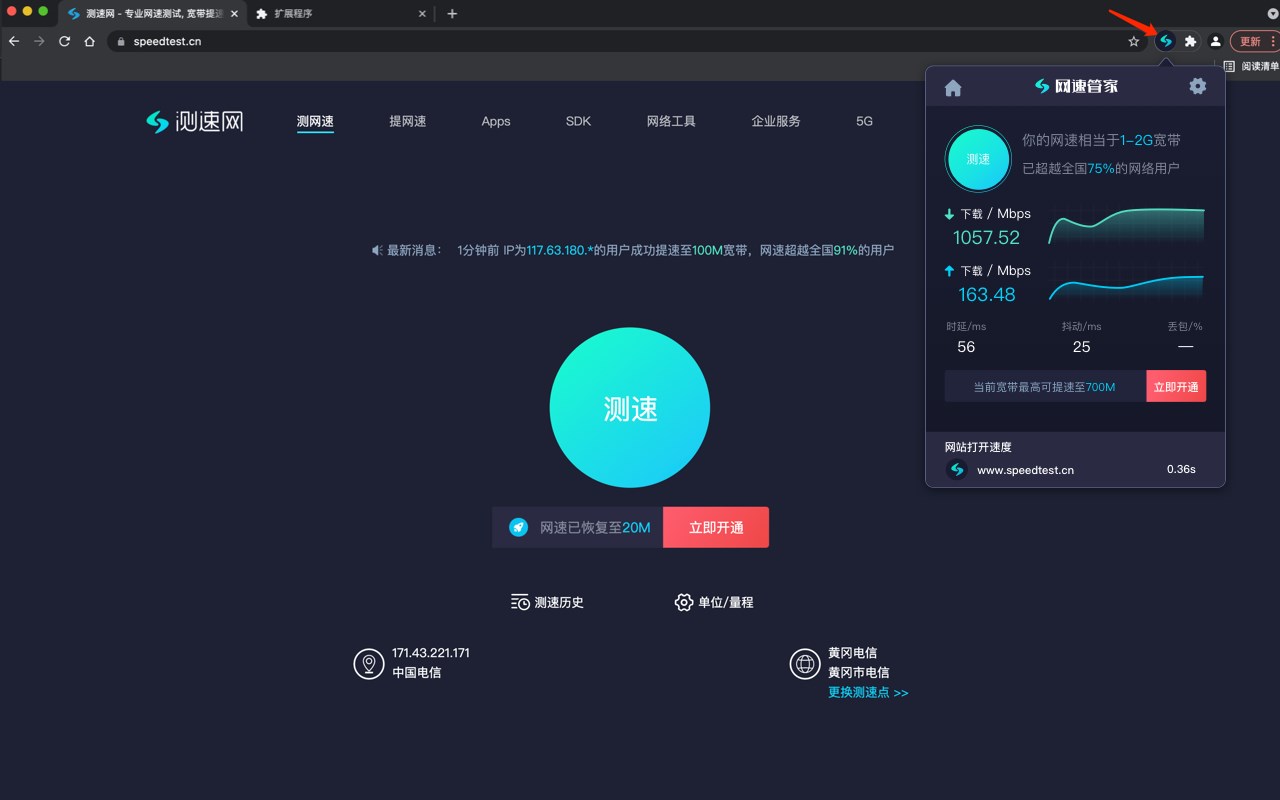Click the browser forward arrow
The height and width of the screenshot is (800, 1280).
click(x=39, y=41)
